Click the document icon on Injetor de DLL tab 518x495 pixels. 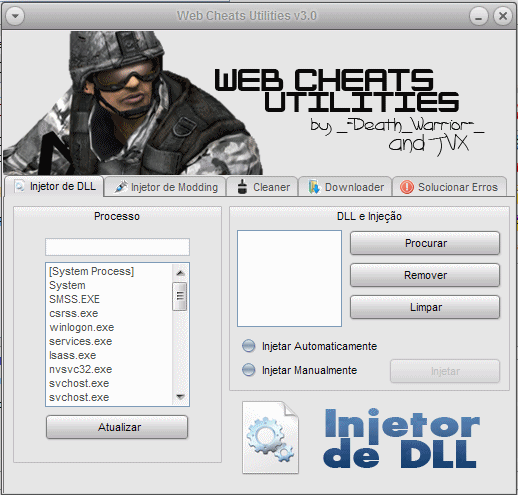tap(19, 186)
